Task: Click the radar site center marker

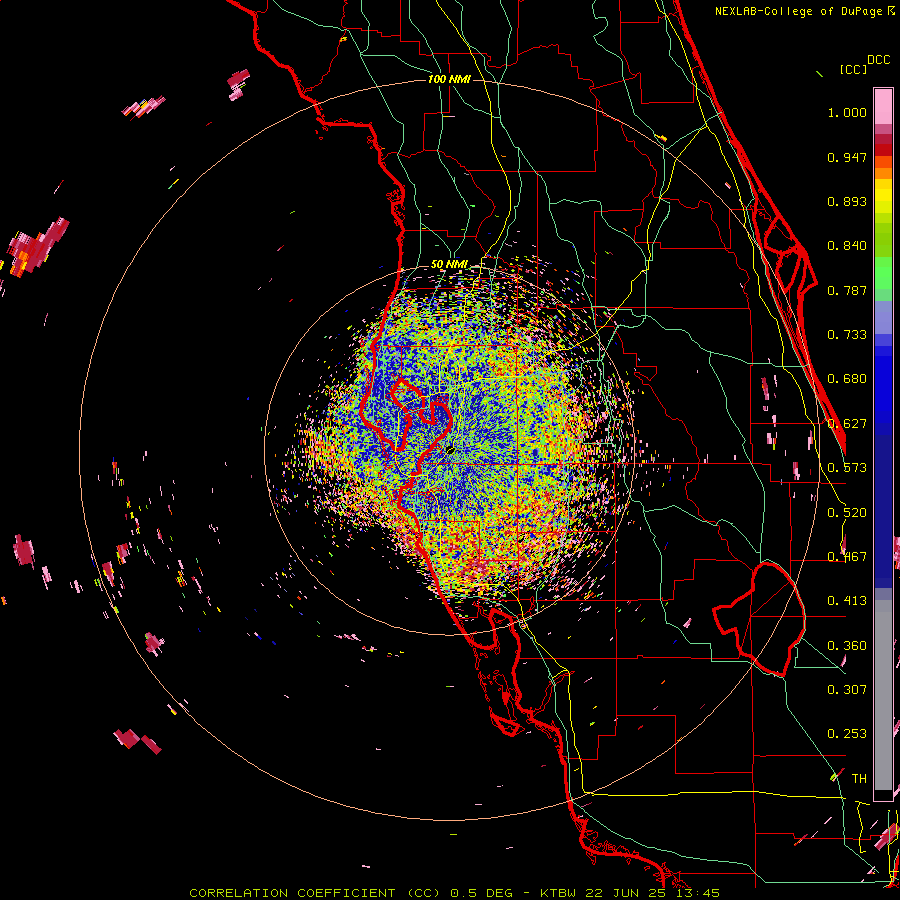Action: click(449, 451)
